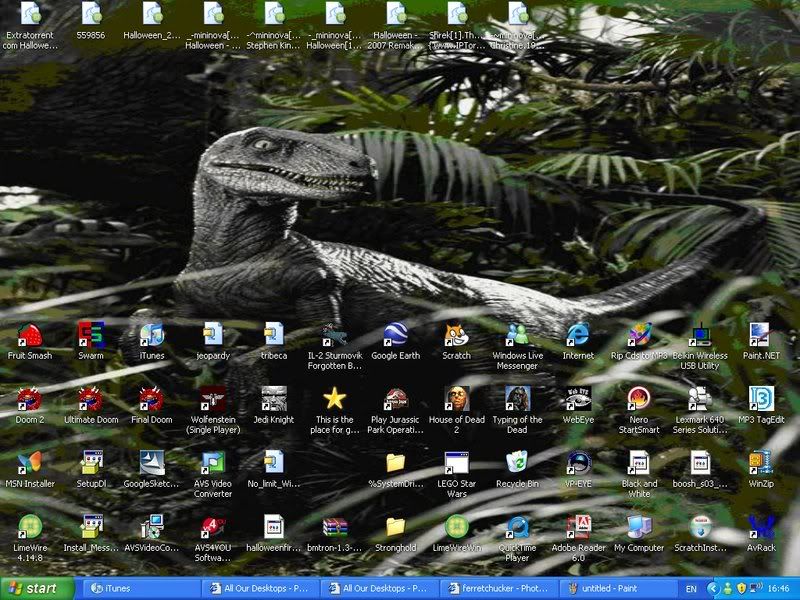Launch the AvRack shortcut
800x600 pixels.
(761, 527)
